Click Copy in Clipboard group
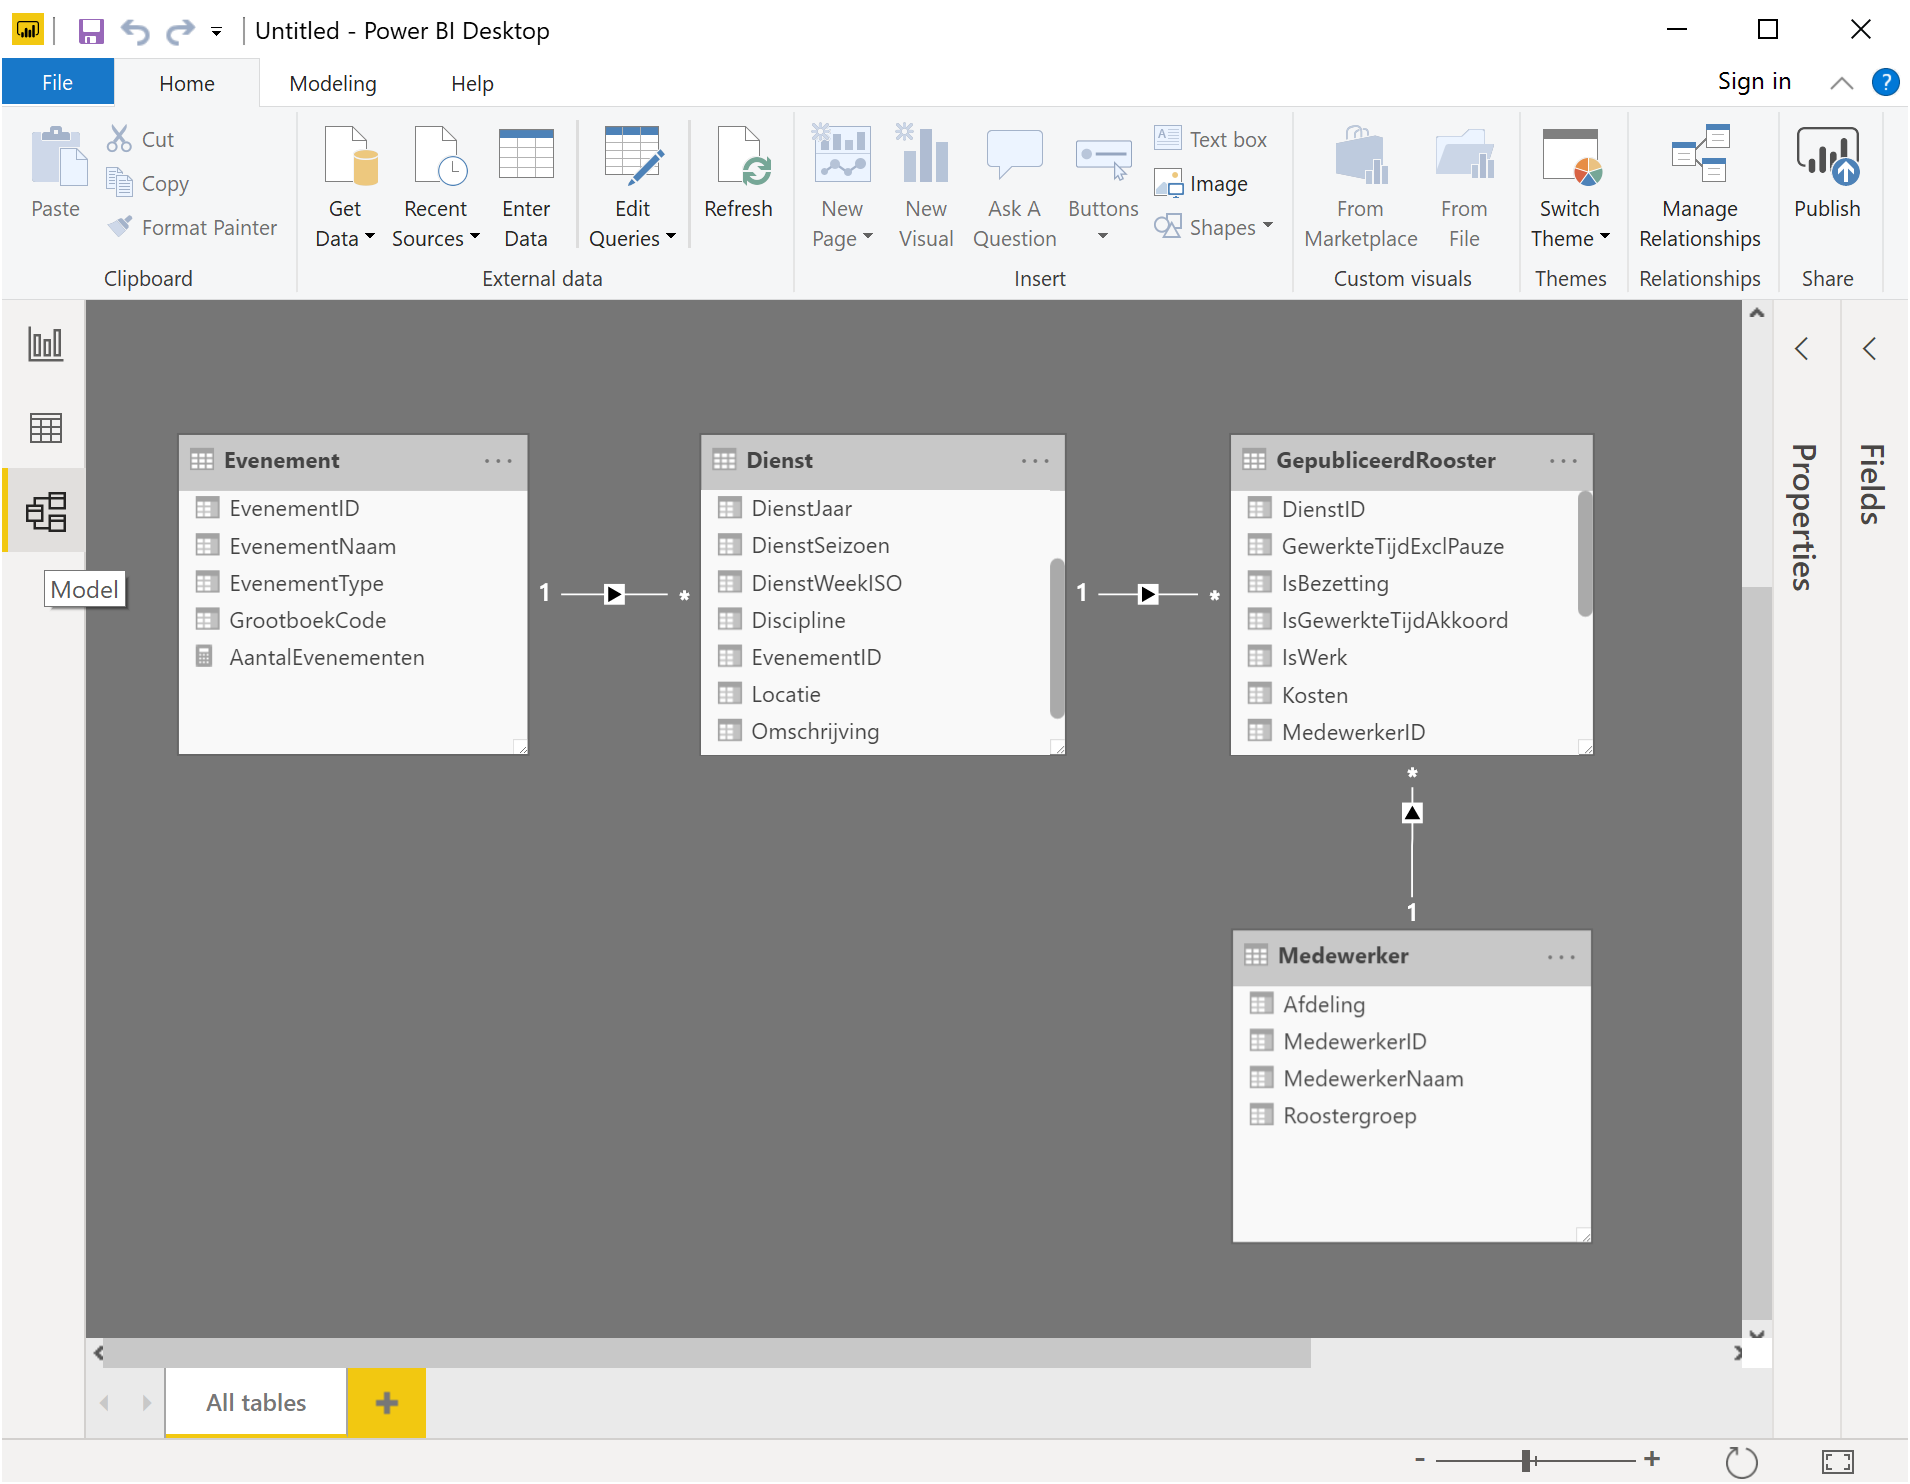 point(148,183)
